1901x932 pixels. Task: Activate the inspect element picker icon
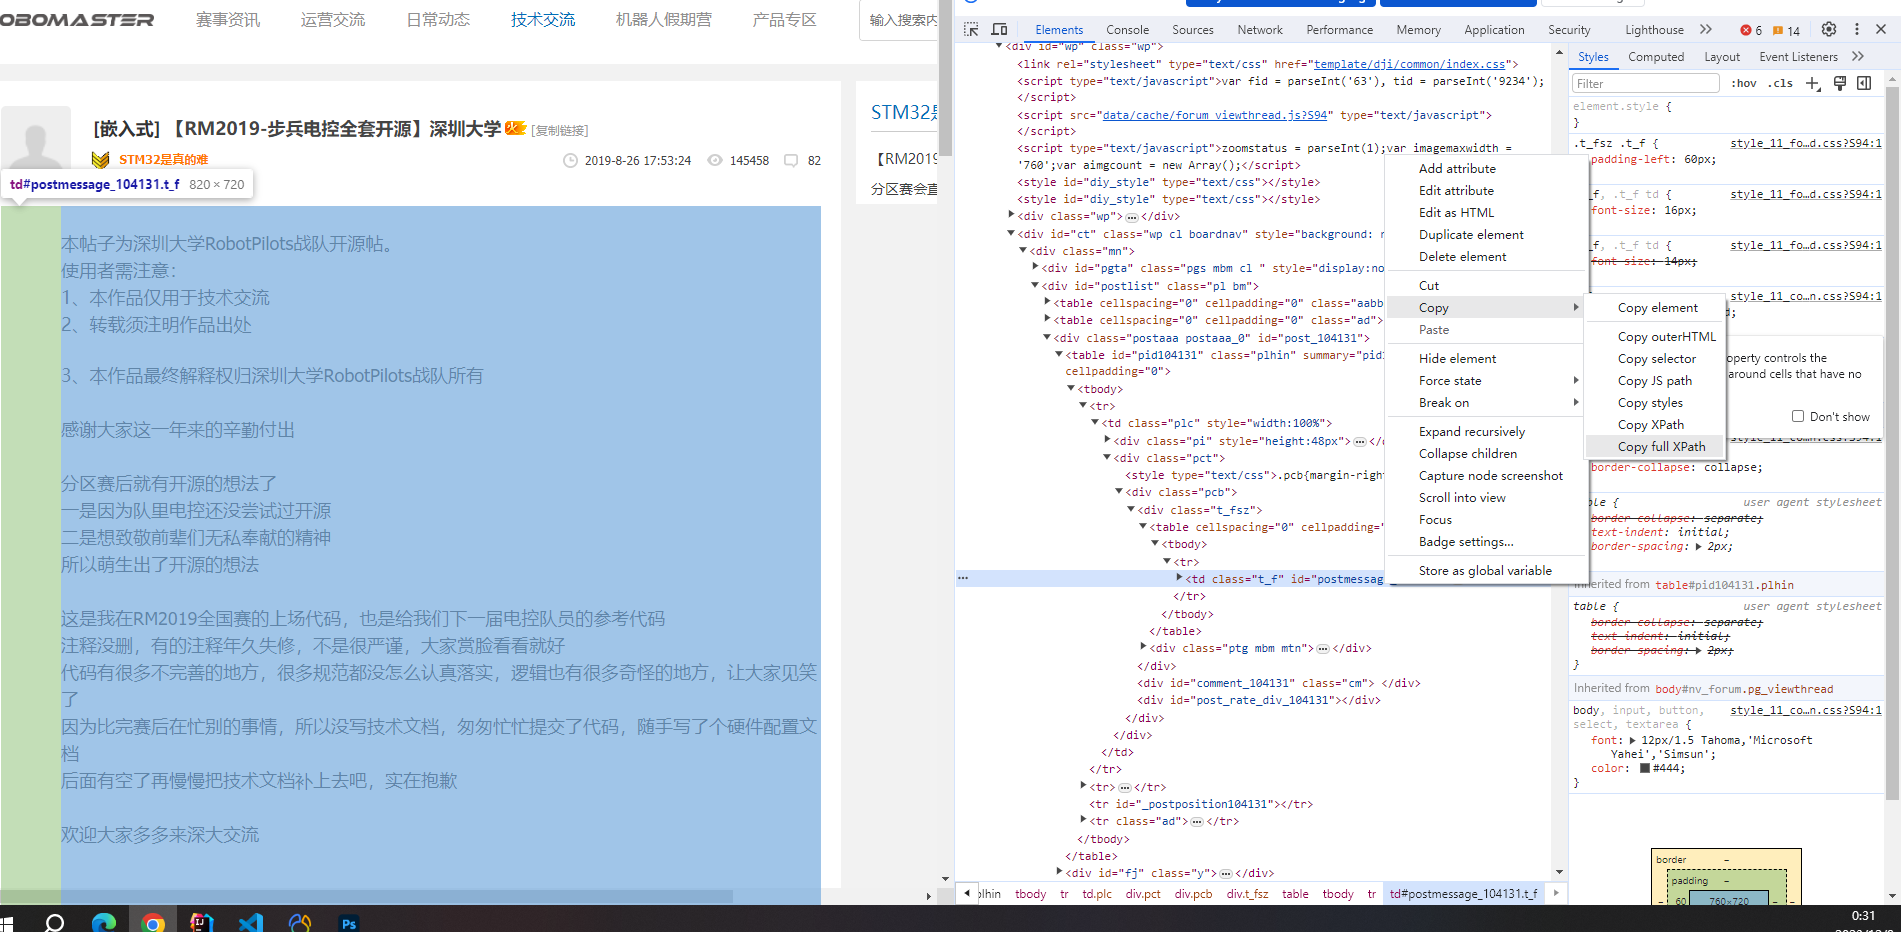971,29
